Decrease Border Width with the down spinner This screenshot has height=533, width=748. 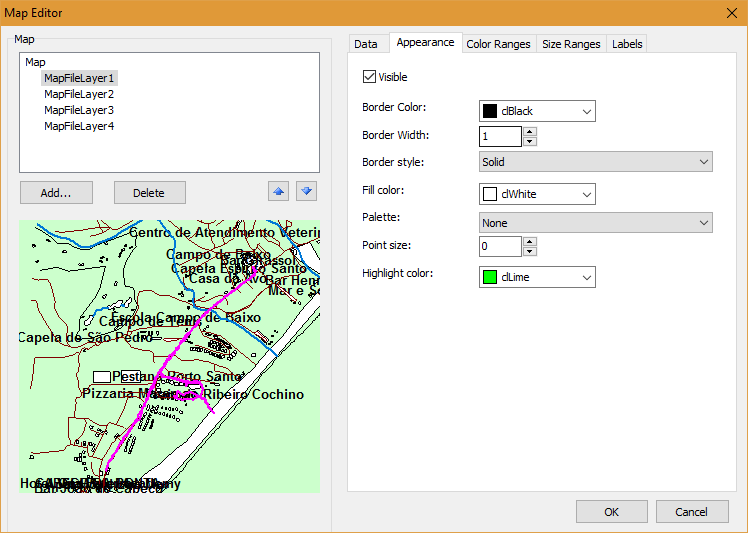coord(530,141)
